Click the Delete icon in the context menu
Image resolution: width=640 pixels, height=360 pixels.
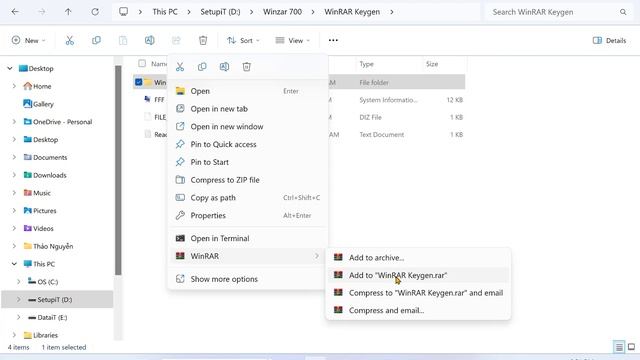(x=247, y=67)
